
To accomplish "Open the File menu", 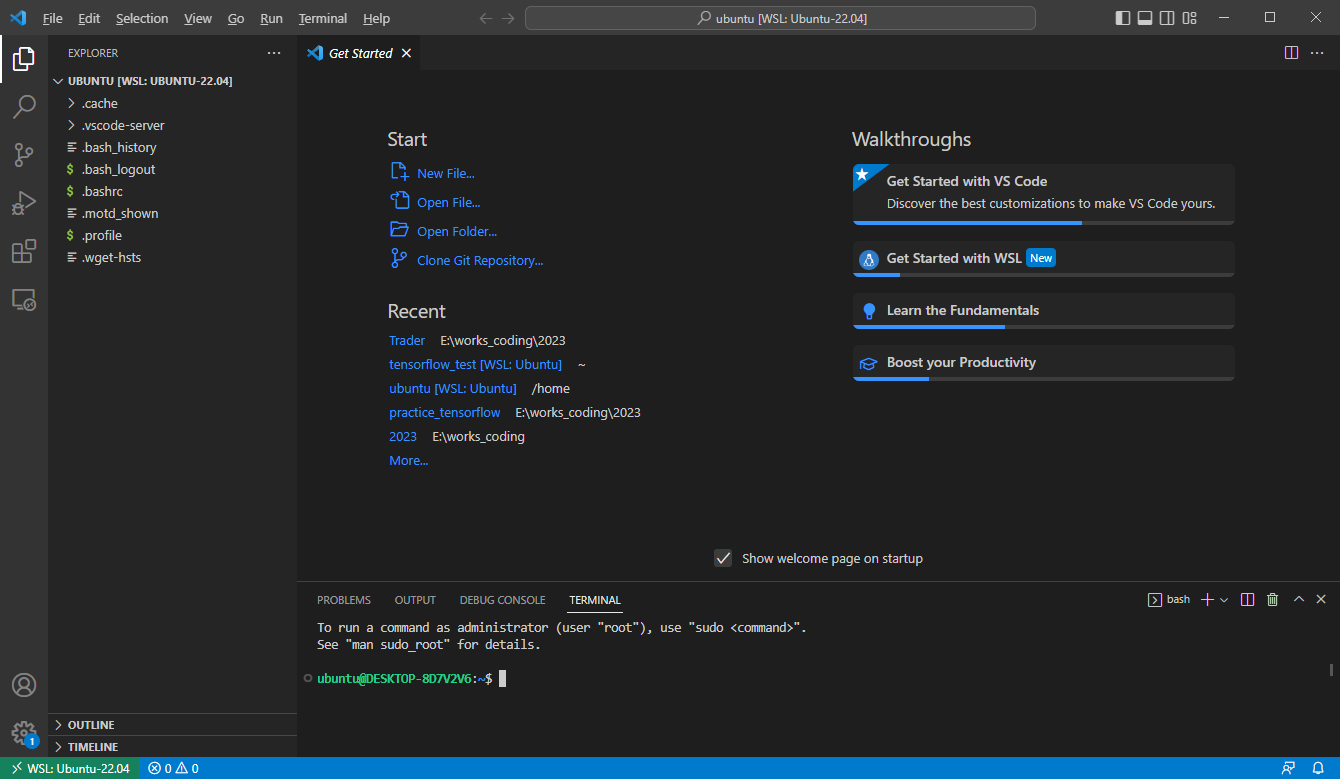I will click(x=52, y=18).
